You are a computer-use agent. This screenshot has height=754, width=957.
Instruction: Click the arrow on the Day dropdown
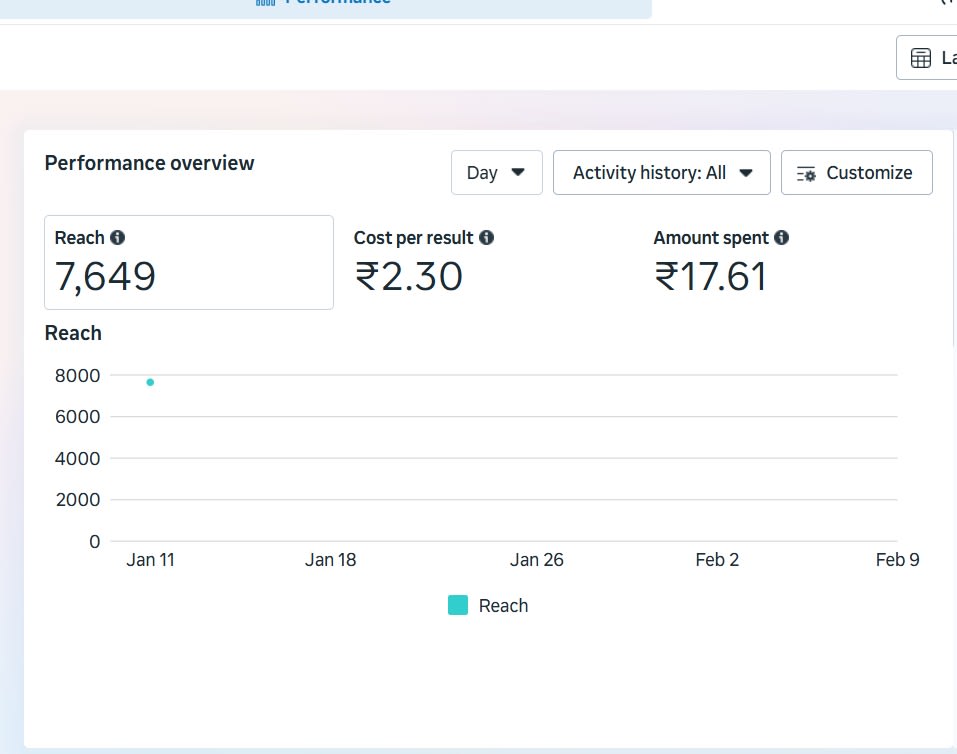[518, 173]
